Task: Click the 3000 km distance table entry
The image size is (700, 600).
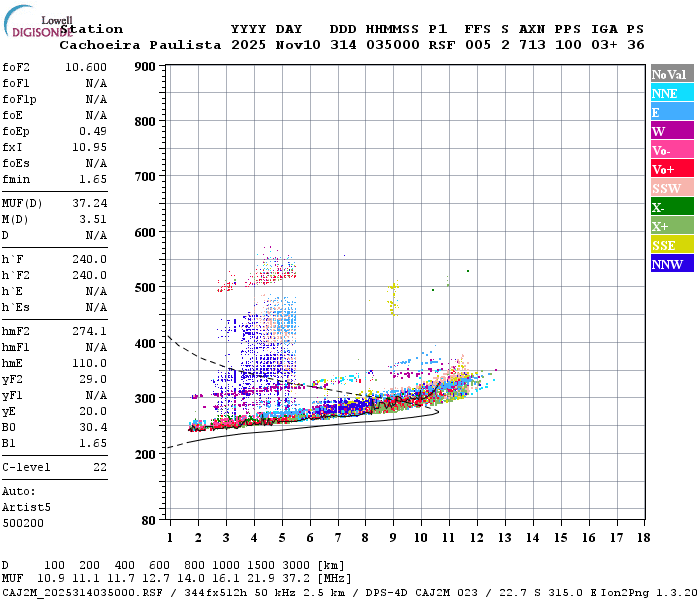Action: [296, 565]
